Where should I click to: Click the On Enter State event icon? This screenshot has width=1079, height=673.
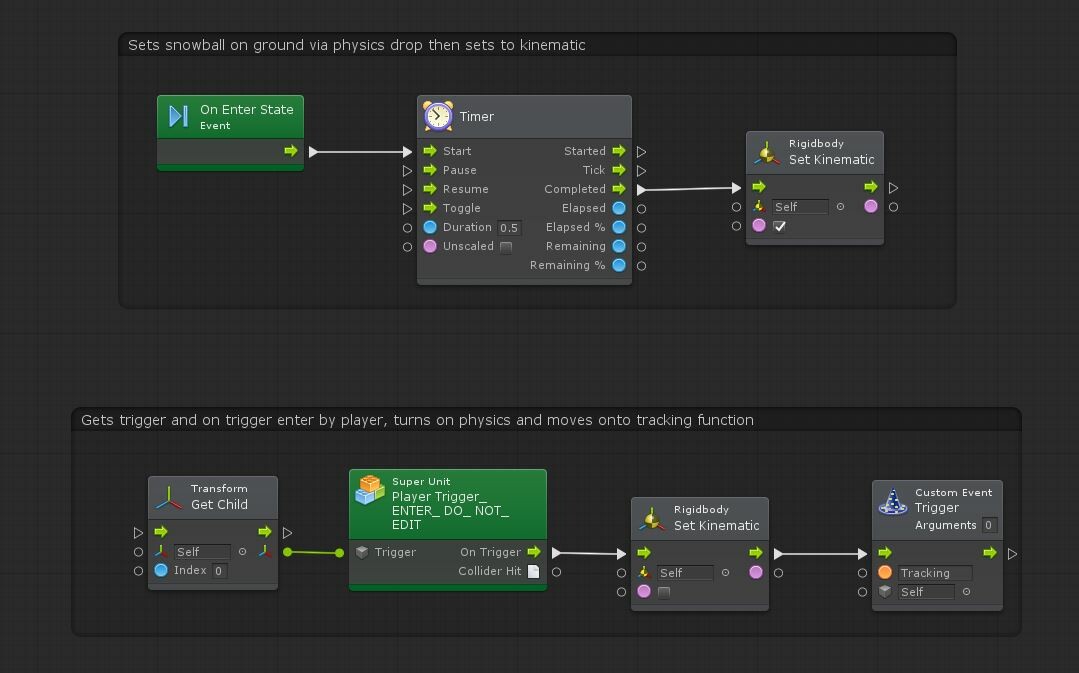point(178,116)
